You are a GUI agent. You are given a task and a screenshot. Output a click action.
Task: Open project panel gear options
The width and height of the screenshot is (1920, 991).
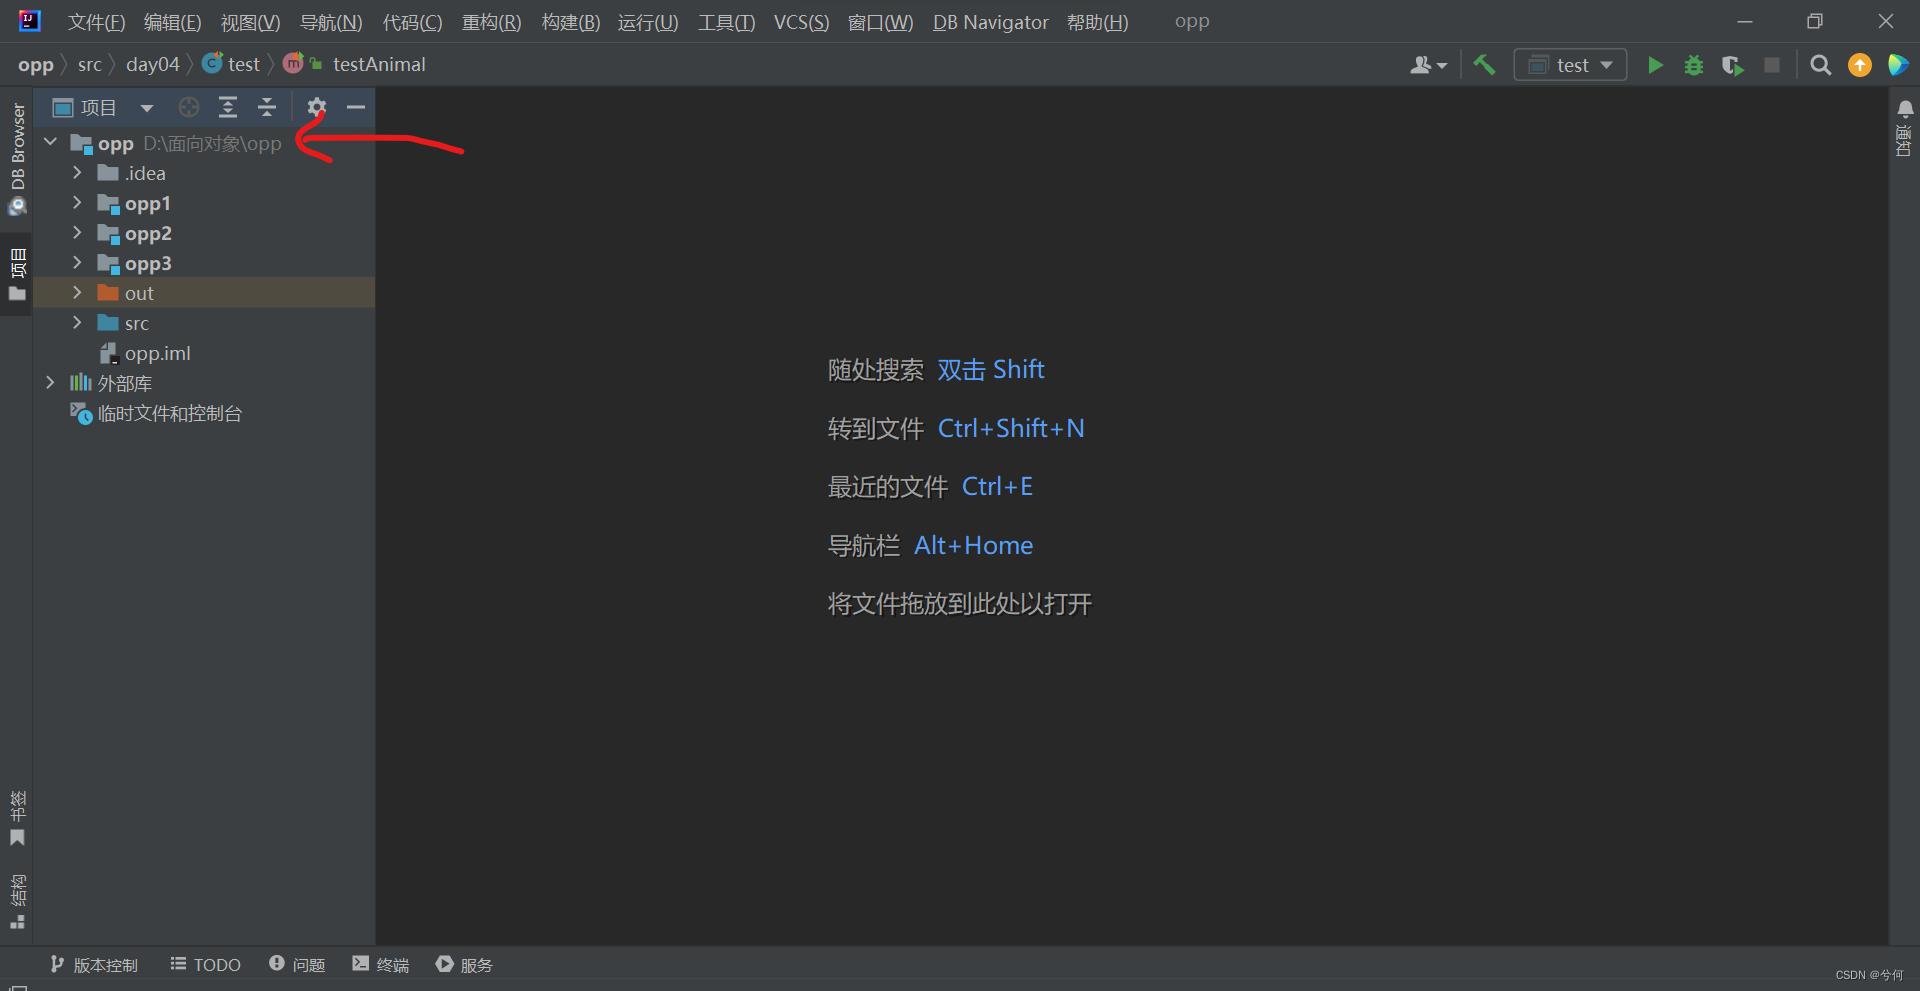click(317, 107)
